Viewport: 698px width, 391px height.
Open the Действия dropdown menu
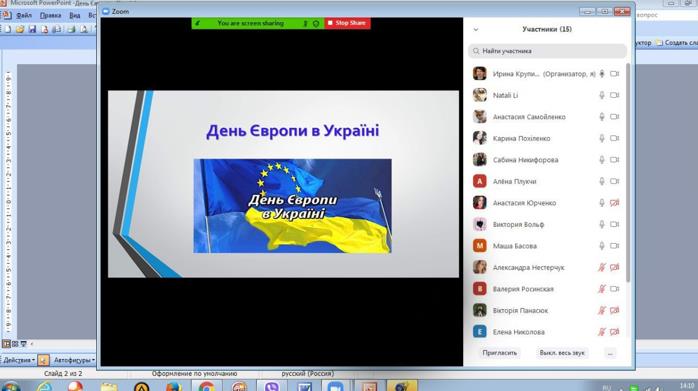click(x=19, y=360)
